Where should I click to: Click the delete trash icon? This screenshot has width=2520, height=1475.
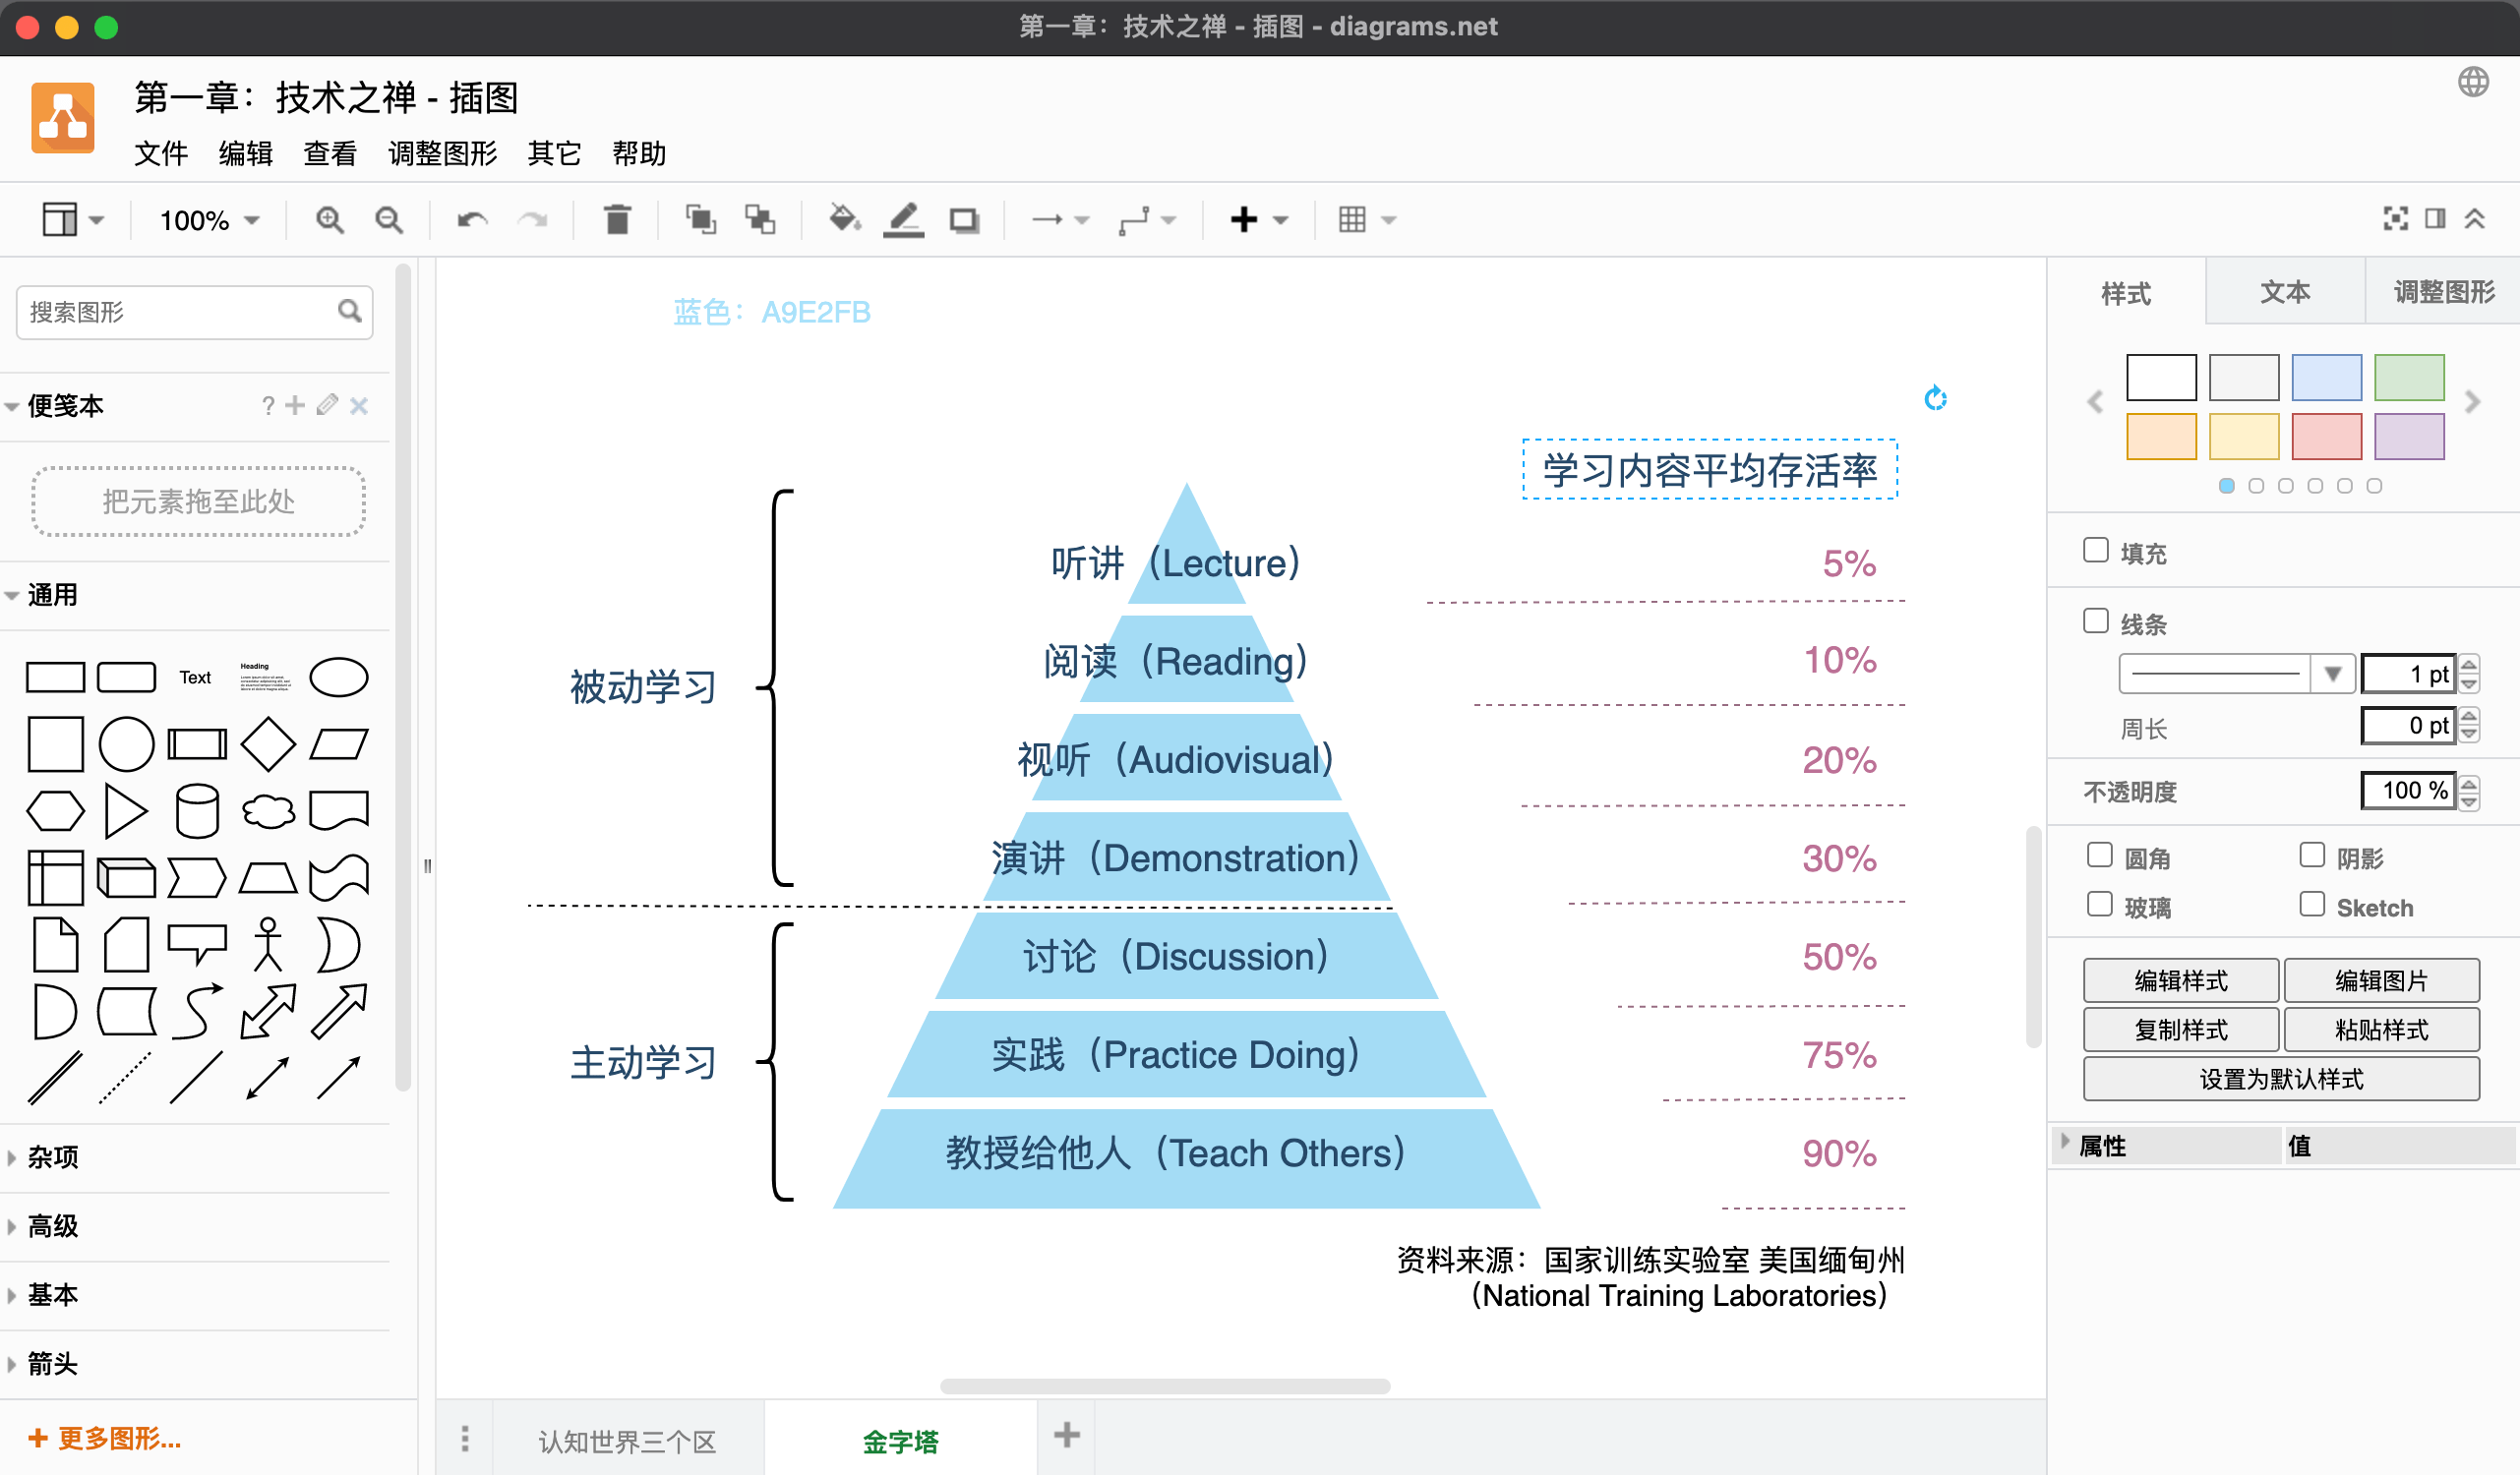(617, 219)
